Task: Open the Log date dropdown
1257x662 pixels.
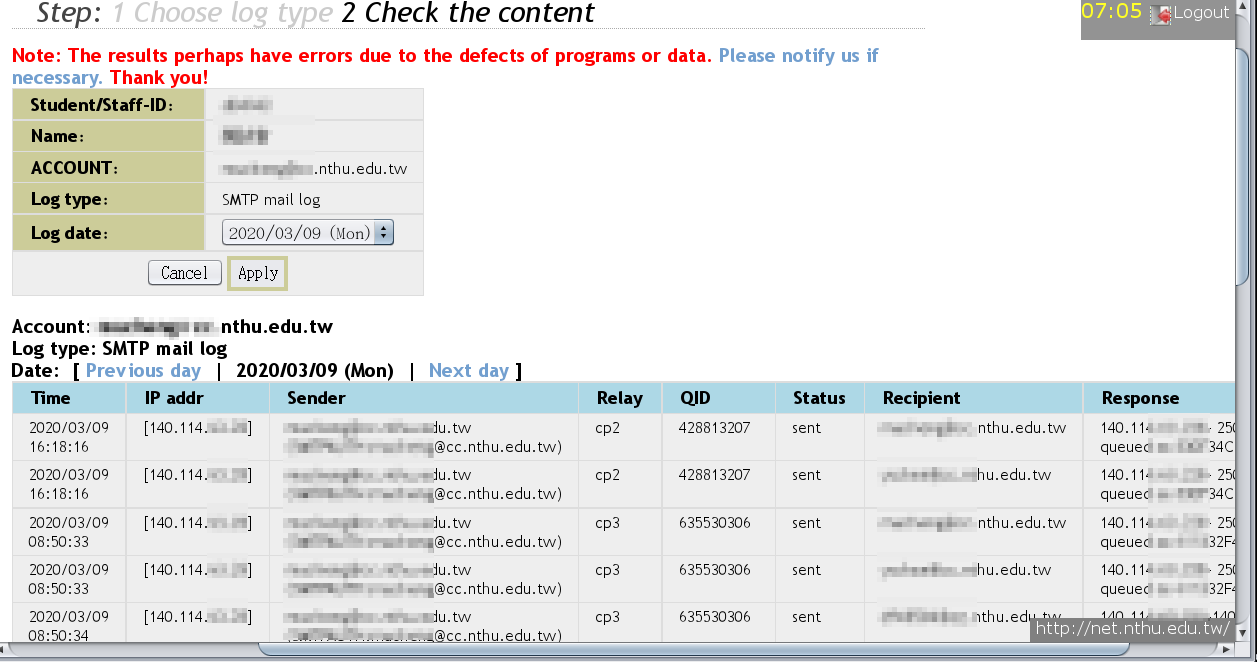Action: 308,233
